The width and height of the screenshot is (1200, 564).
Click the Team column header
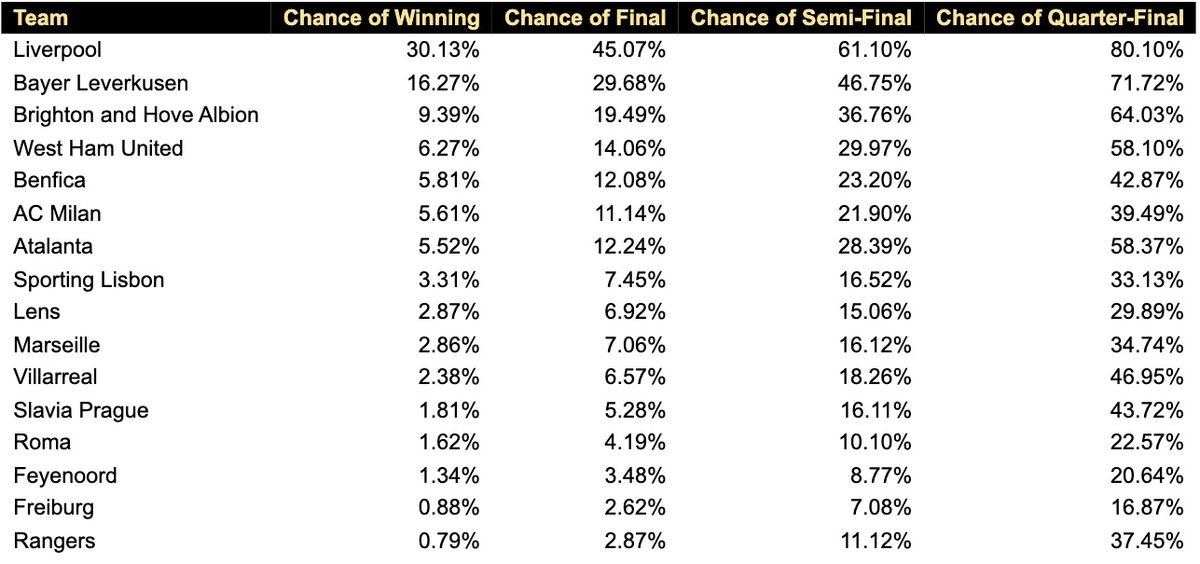click(41, 18)
